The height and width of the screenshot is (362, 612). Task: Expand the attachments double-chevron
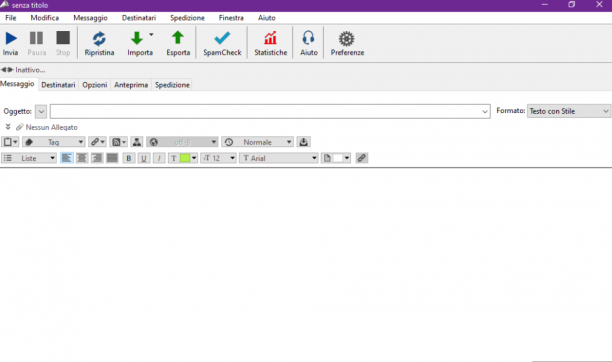tap(8, 127)
